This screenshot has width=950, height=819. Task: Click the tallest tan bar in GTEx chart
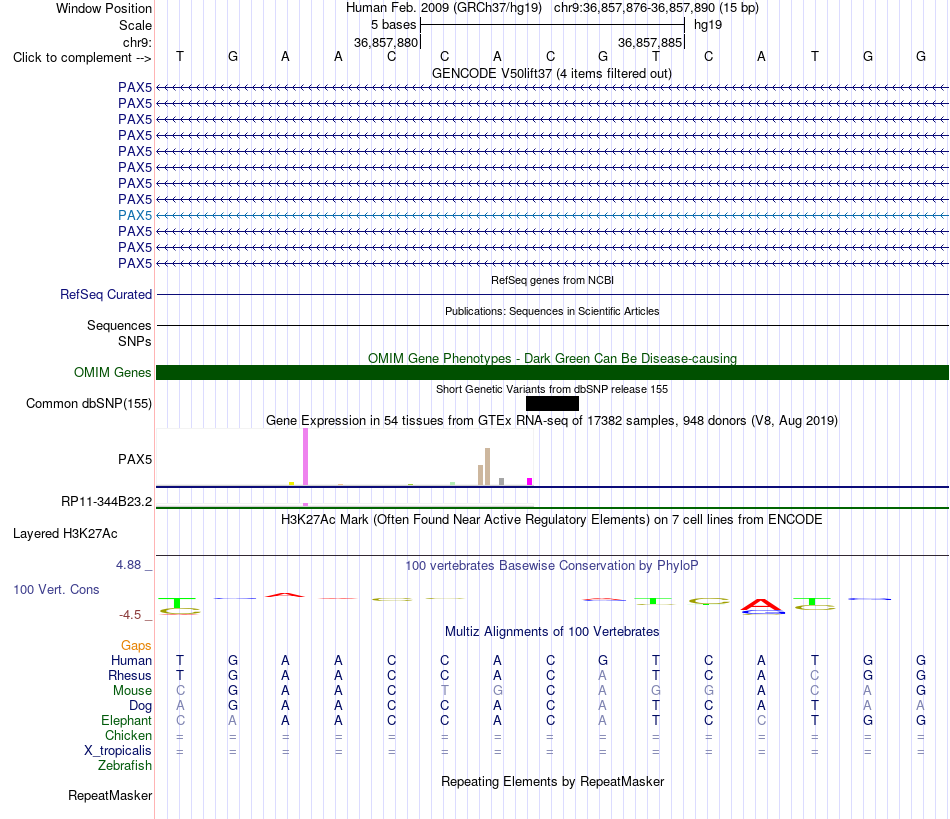[487, 466]
